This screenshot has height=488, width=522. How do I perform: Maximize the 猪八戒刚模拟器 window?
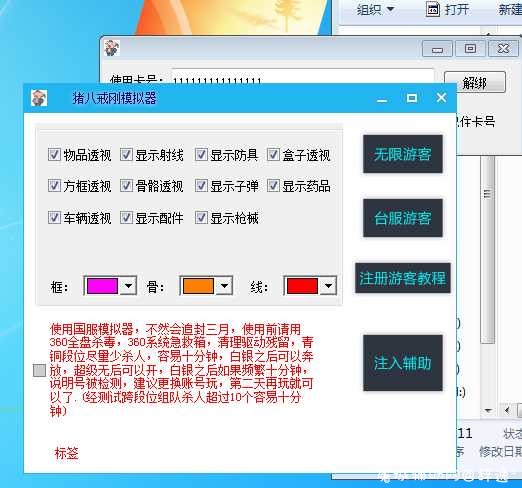pyautogui.click(x=412, y=98)
